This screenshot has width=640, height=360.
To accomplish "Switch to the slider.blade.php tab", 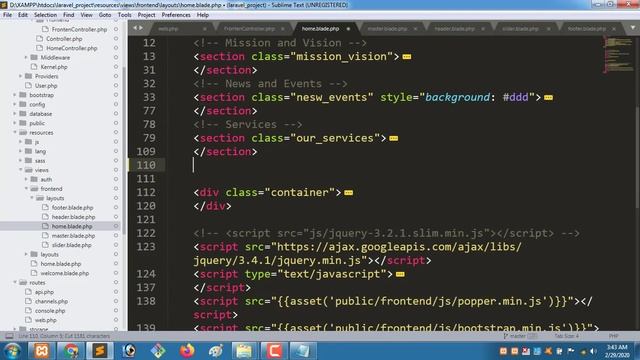I will (520, 29).
